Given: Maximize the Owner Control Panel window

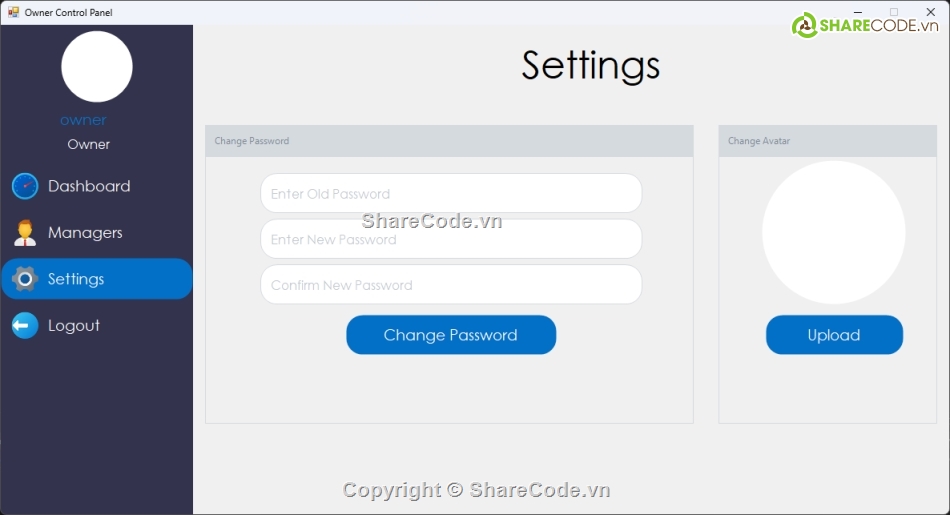Looking at the screenshot, I should coord(894,12).
